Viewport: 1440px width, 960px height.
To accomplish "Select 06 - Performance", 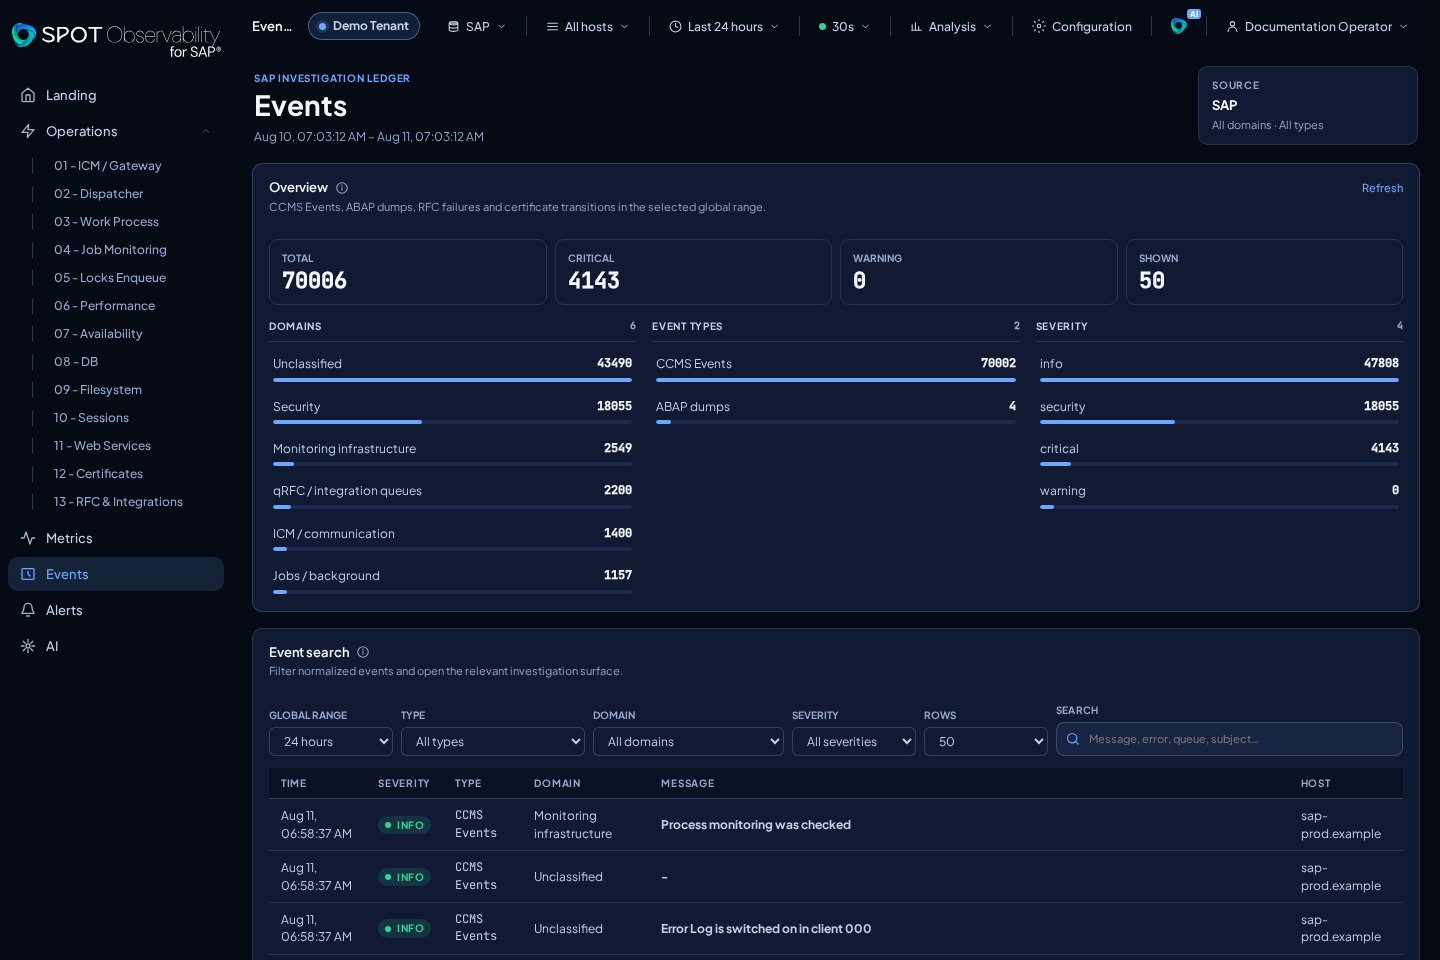I will (x=105, y=306).
